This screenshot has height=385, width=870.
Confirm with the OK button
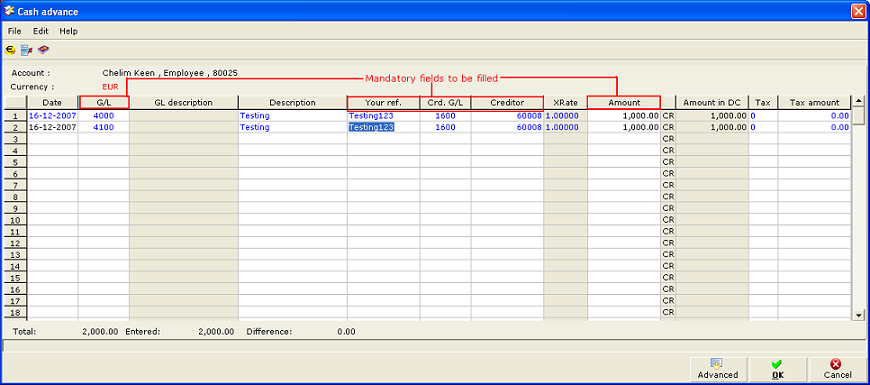pyautogui.click(x=777, y=369)
